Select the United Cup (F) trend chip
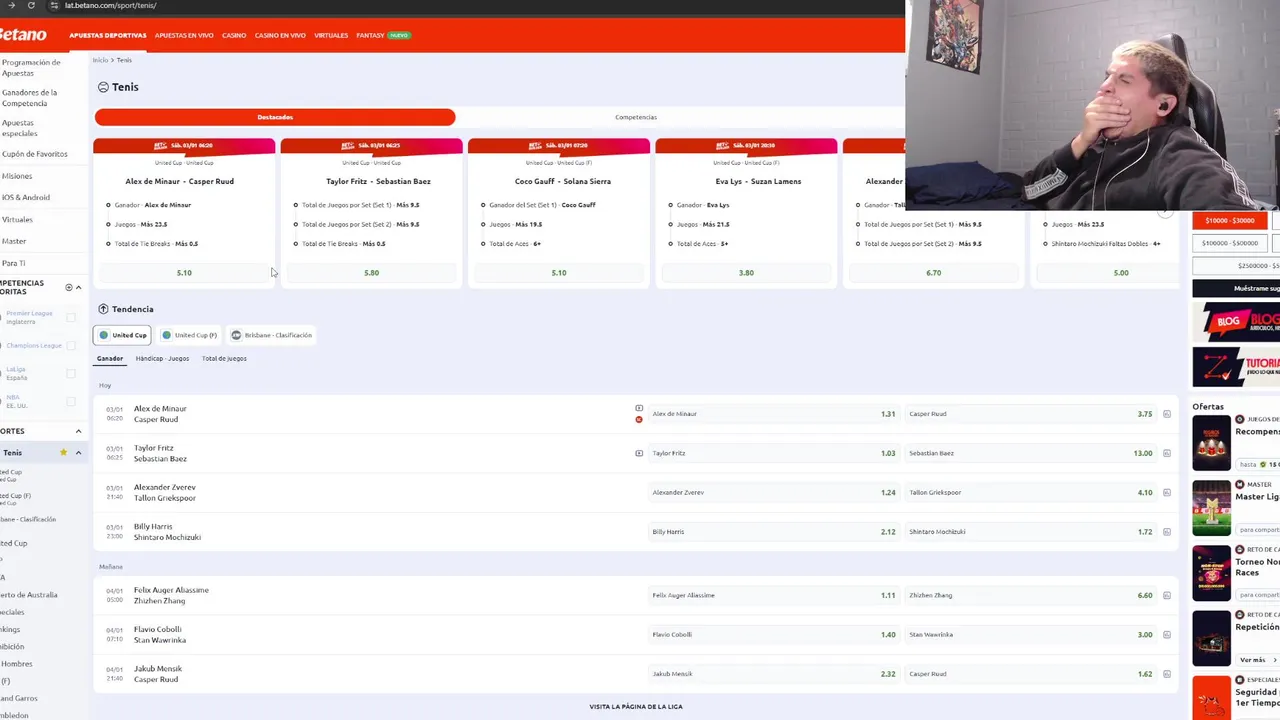Image resolution: width=1280 pixels, height=720 pixels. pos(189,335)
